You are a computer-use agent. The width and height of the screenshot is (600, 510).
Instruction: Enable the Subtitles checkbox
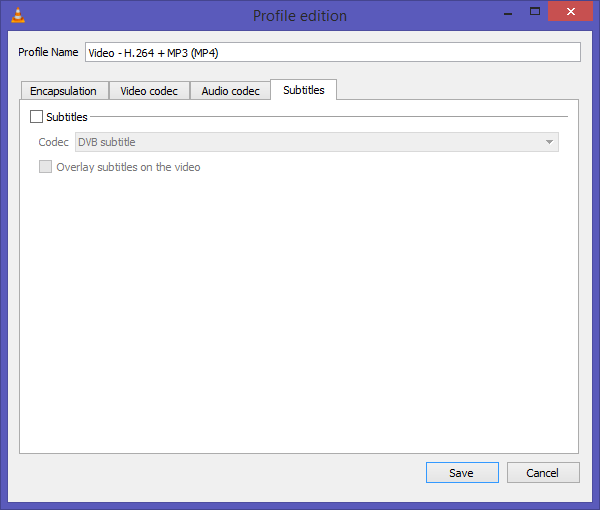pyautogui.click(x=36, y=117)
